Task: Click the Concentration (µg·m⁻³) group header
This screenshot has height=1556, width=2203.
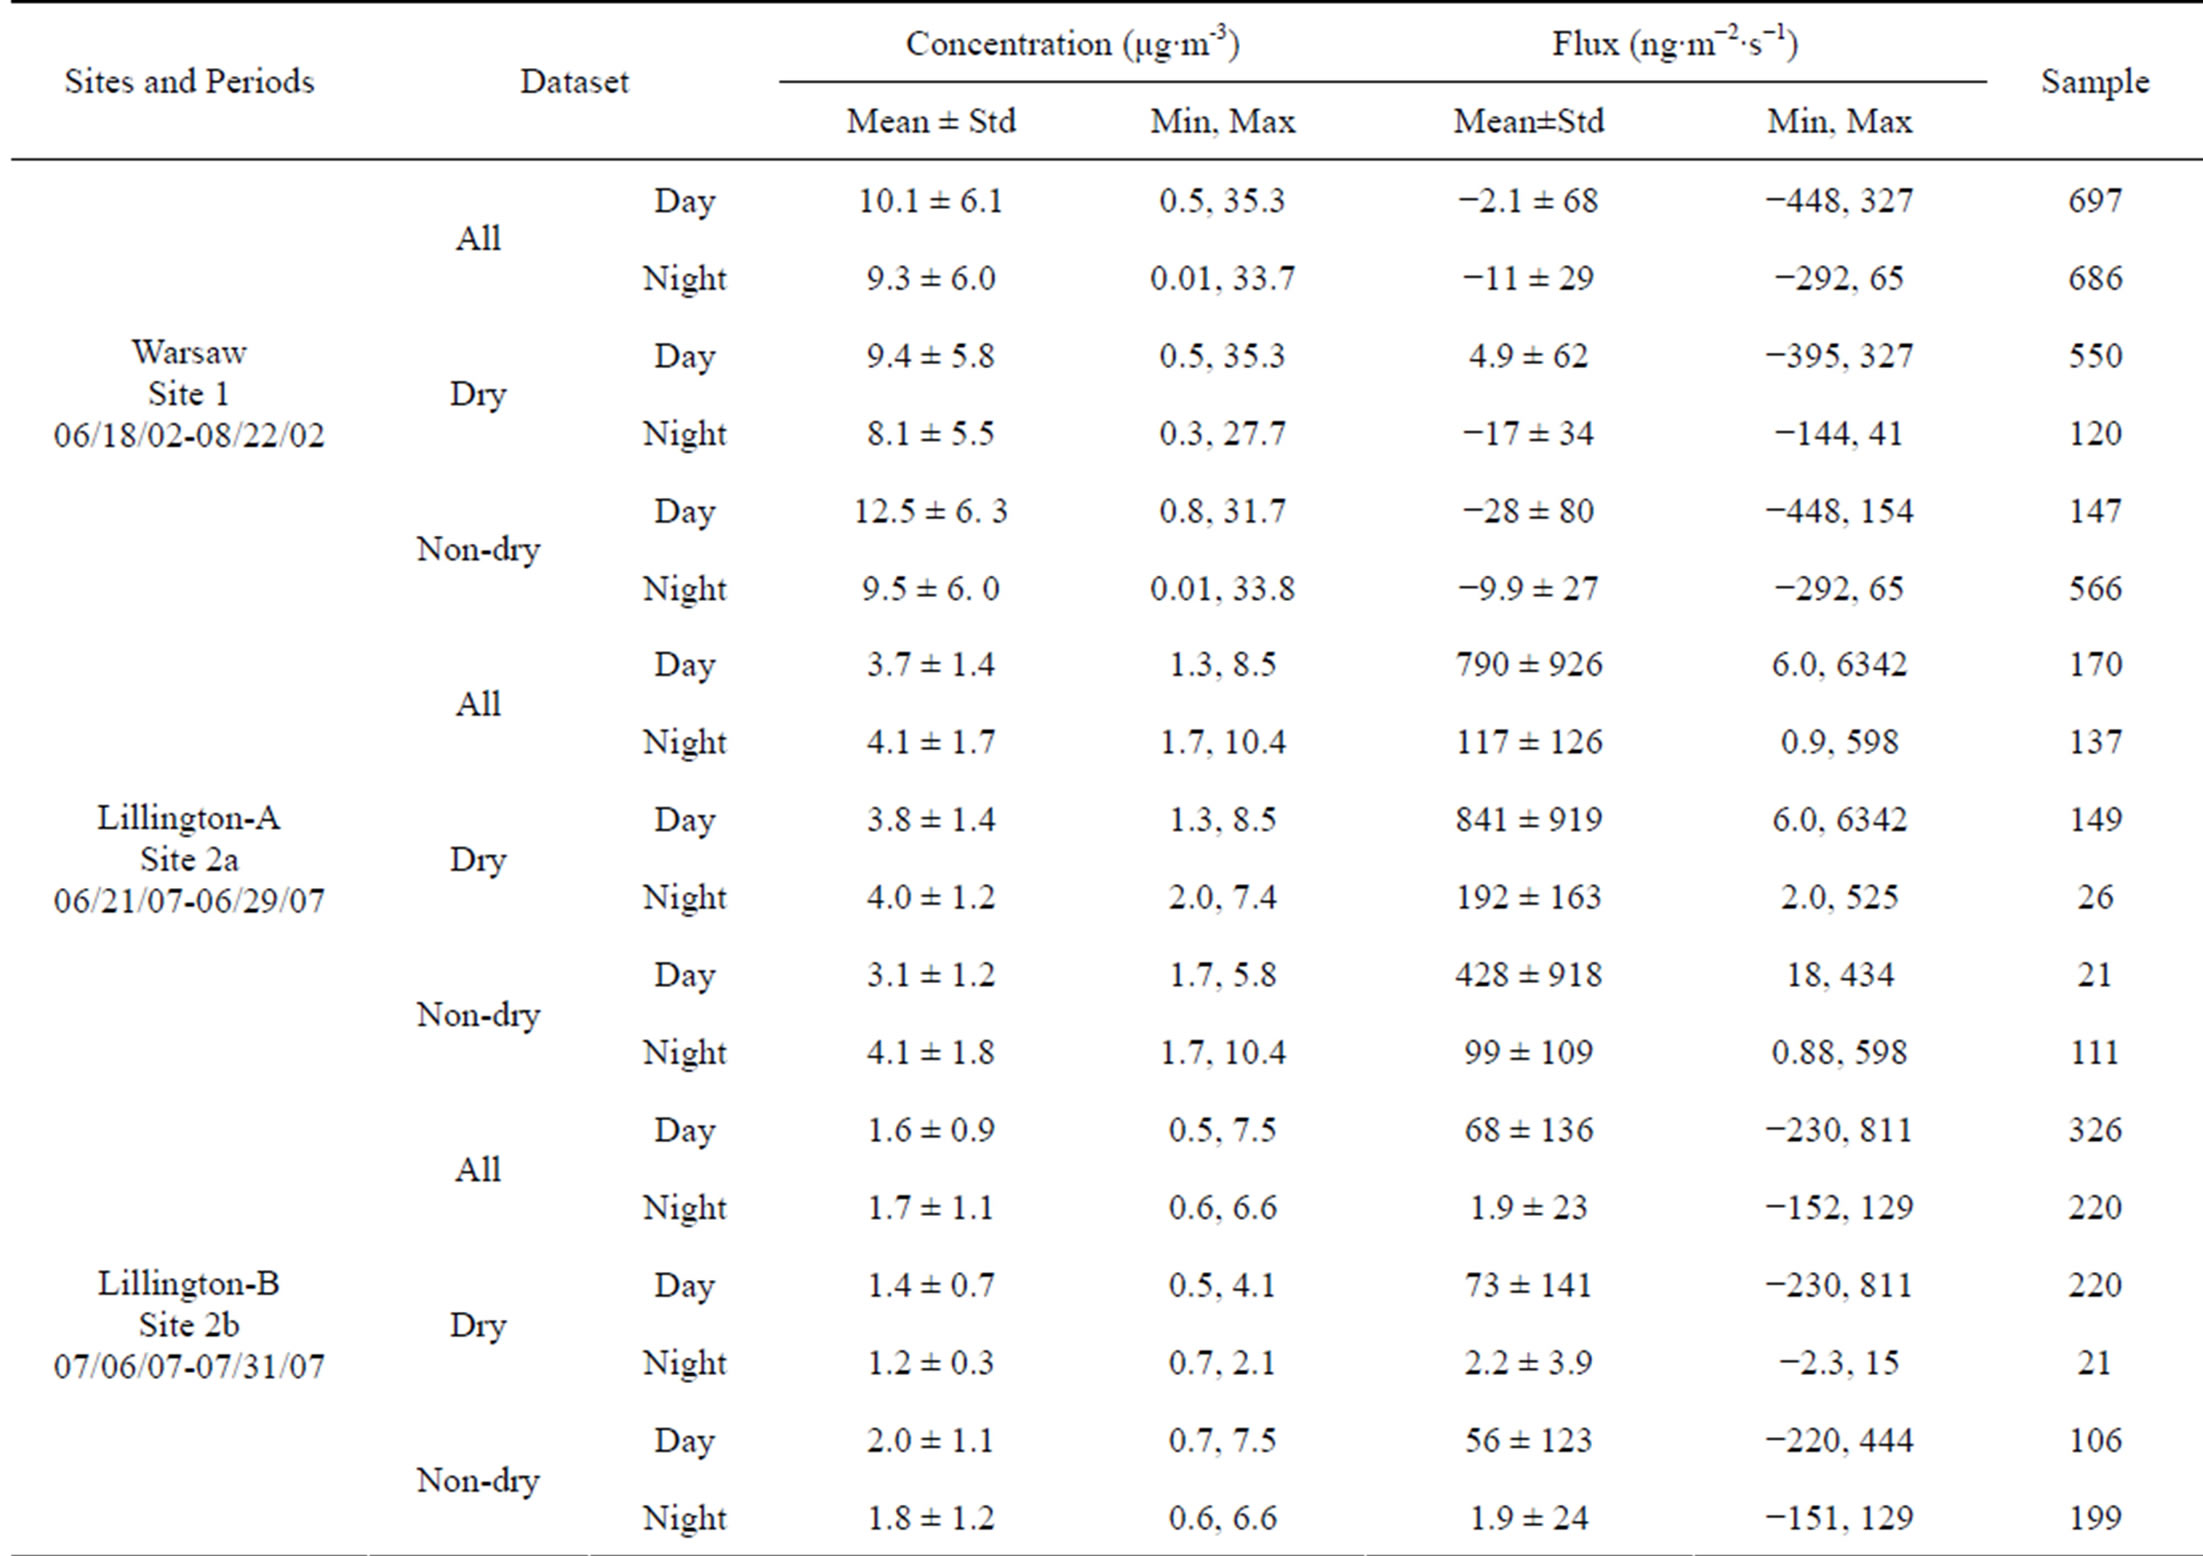Action: [x=1072, y=44]
